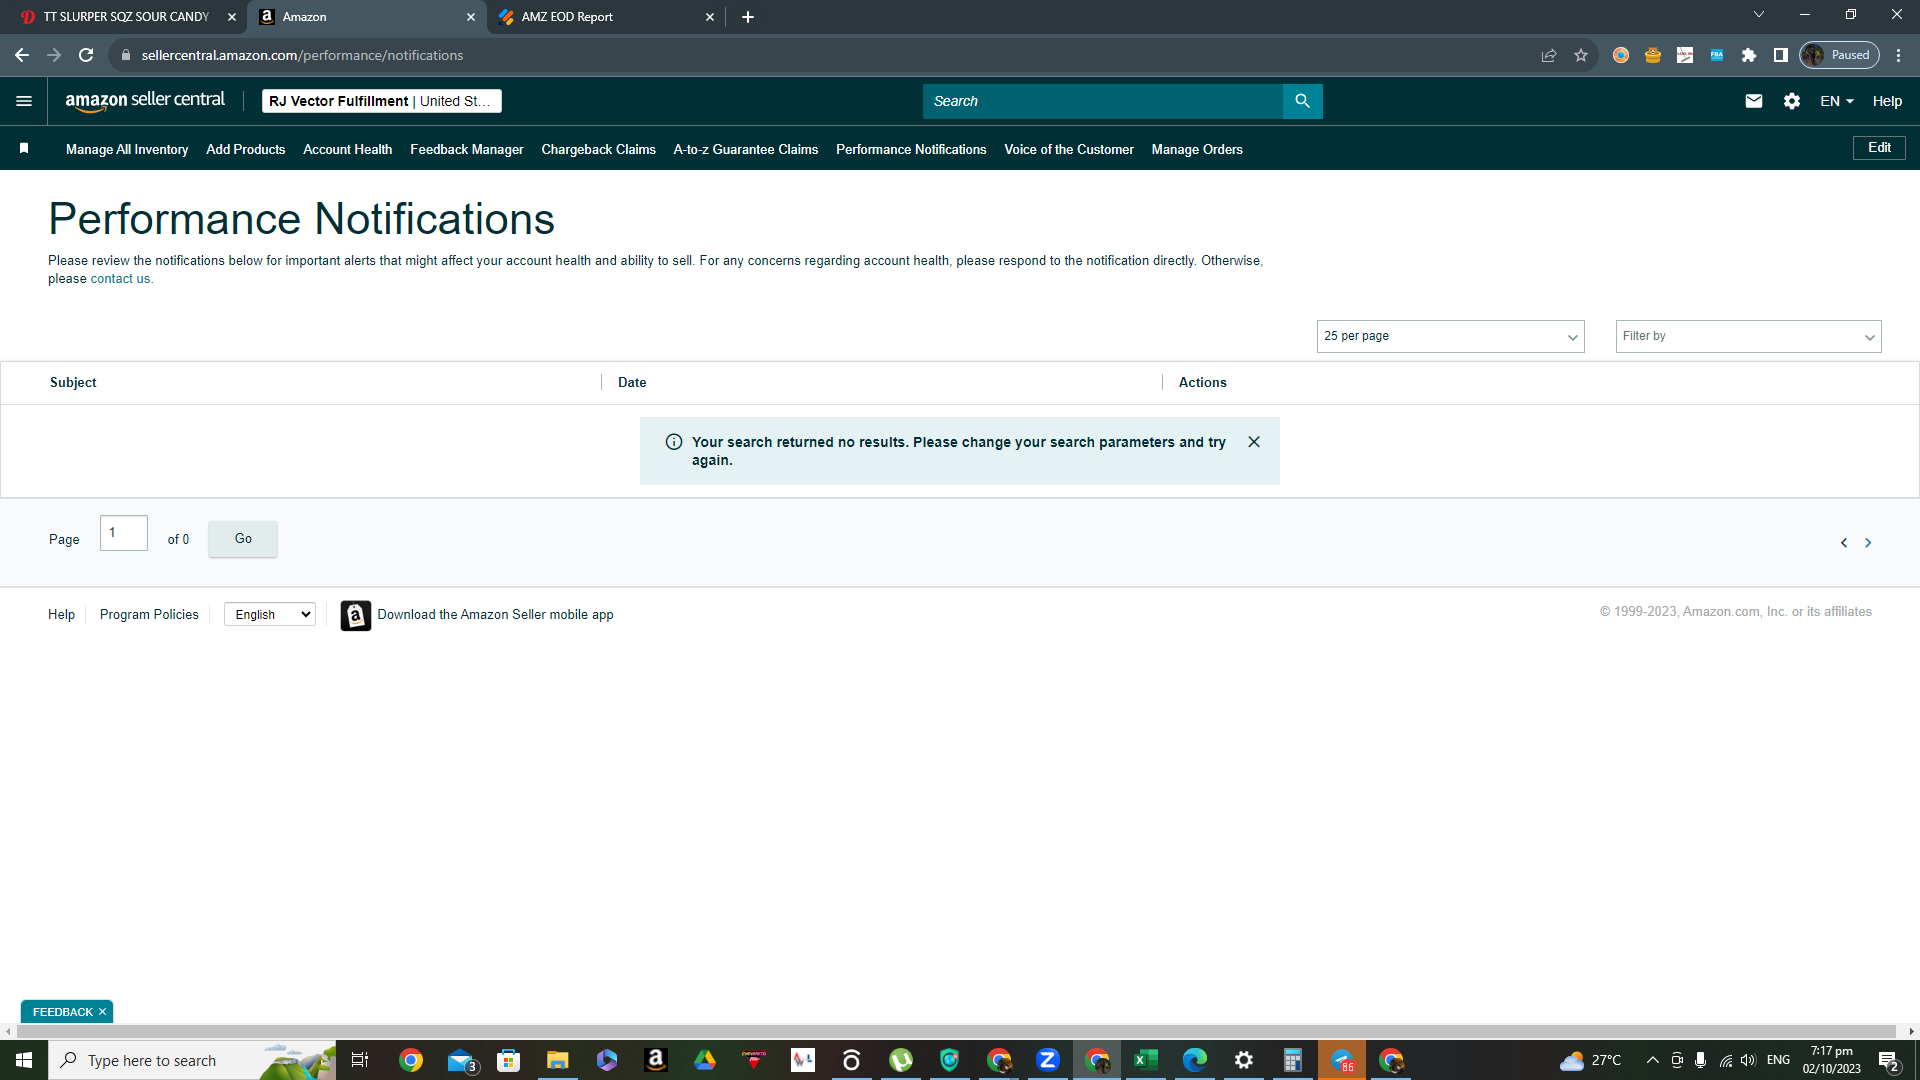
Task: Share this page via the address bar icon
Action: click(1549, 55)
